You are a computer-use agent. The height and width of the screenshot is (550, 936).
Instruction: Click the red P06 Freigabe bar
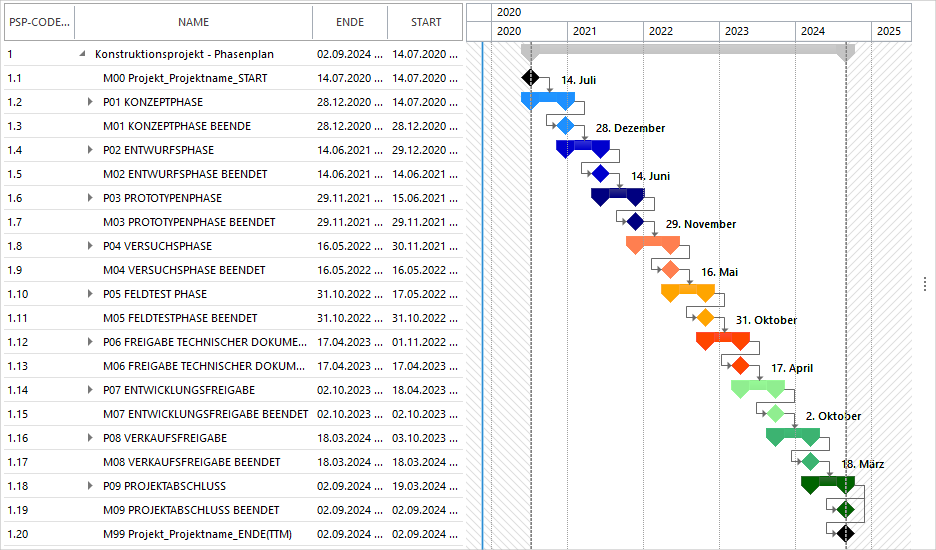723,337
